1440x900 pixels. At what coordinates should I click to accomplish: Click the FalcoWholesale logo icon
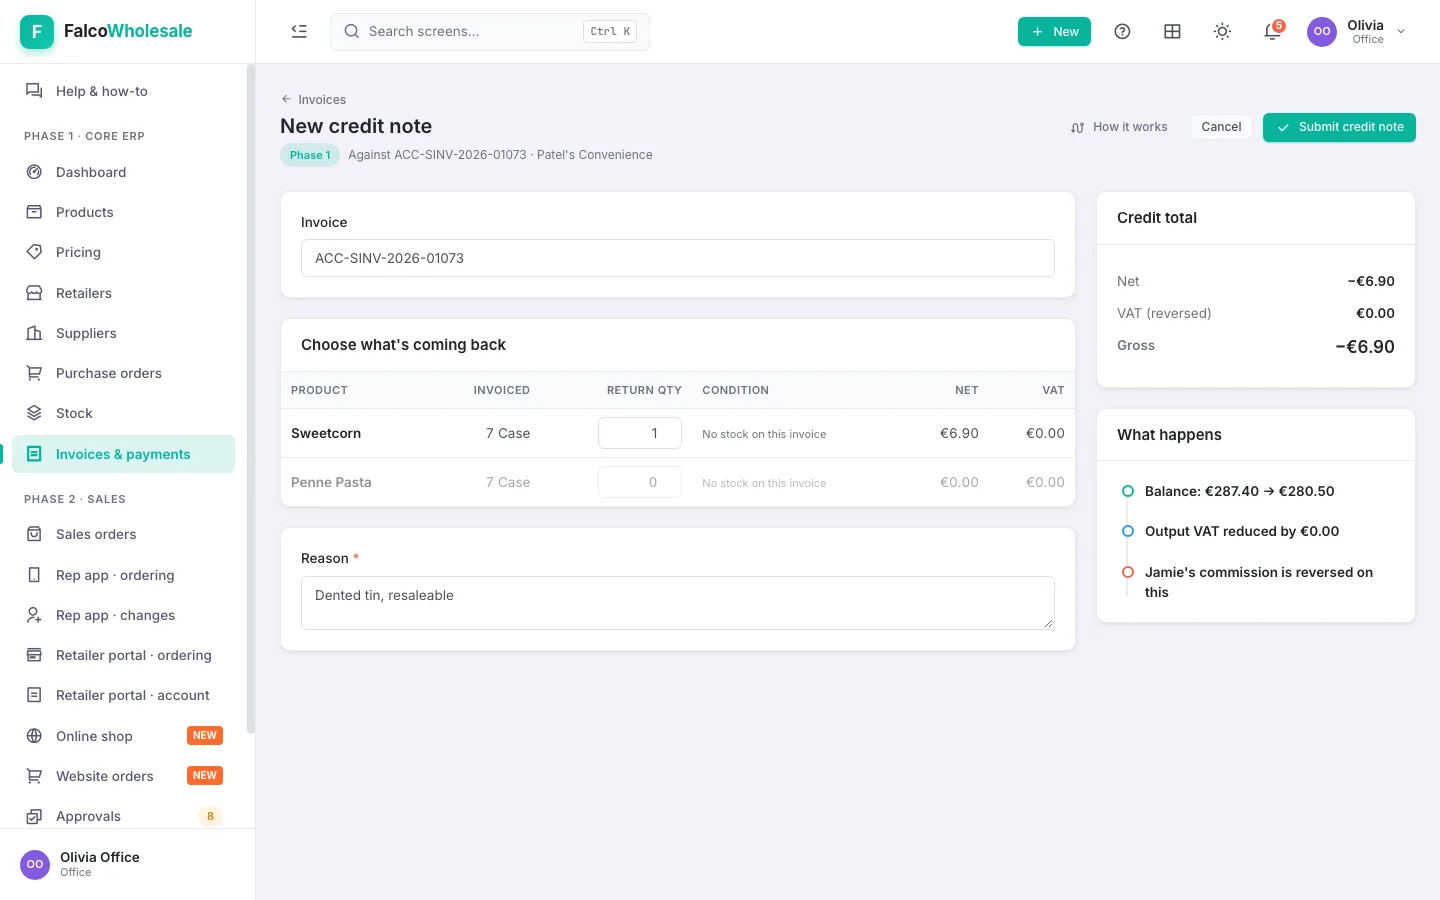[x=37, y=31]
